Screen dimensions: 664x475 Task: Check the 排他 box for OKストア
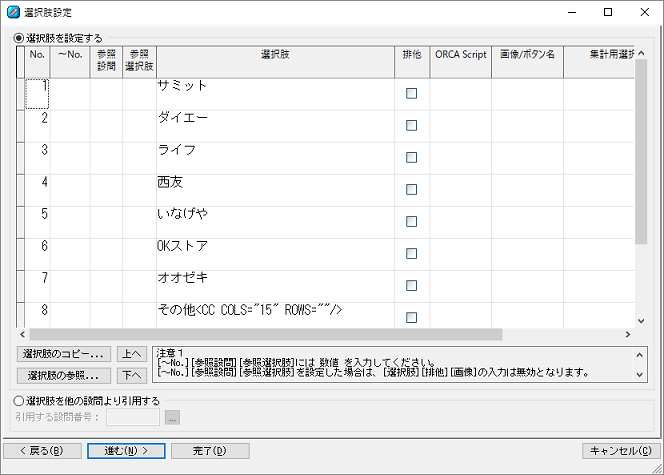click(411, 254)
